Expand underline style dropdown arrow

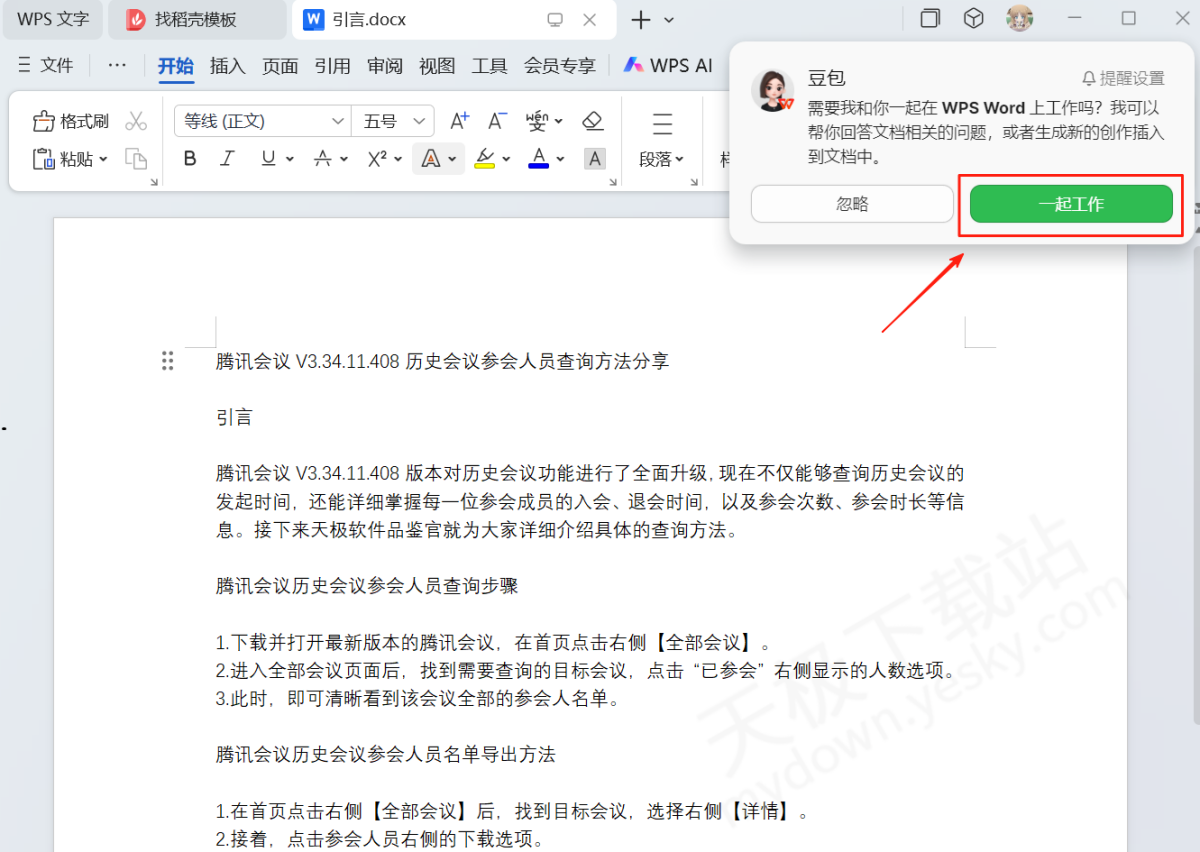tap(290, 159)
